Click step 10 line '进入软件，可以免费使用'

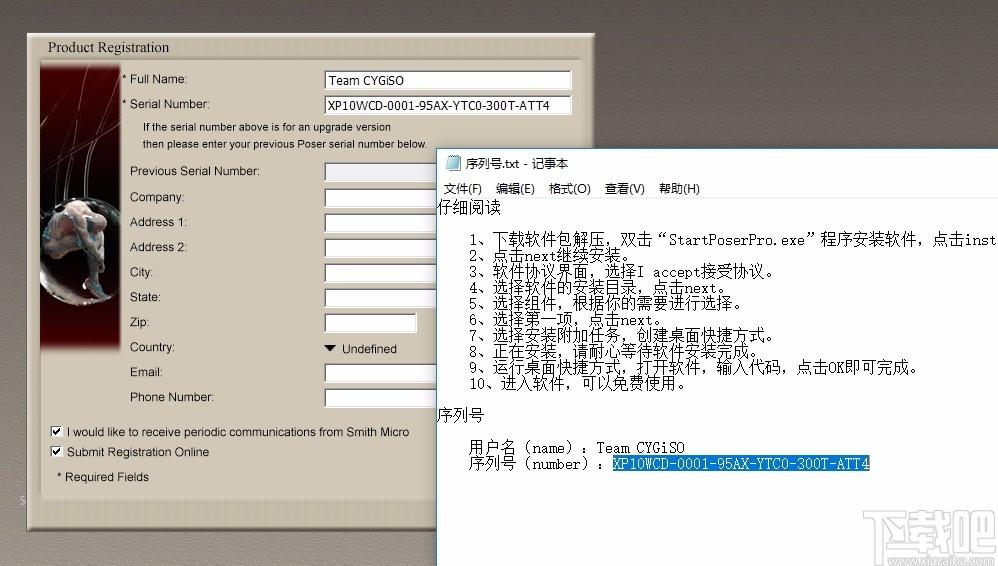[x=577, y=383]
